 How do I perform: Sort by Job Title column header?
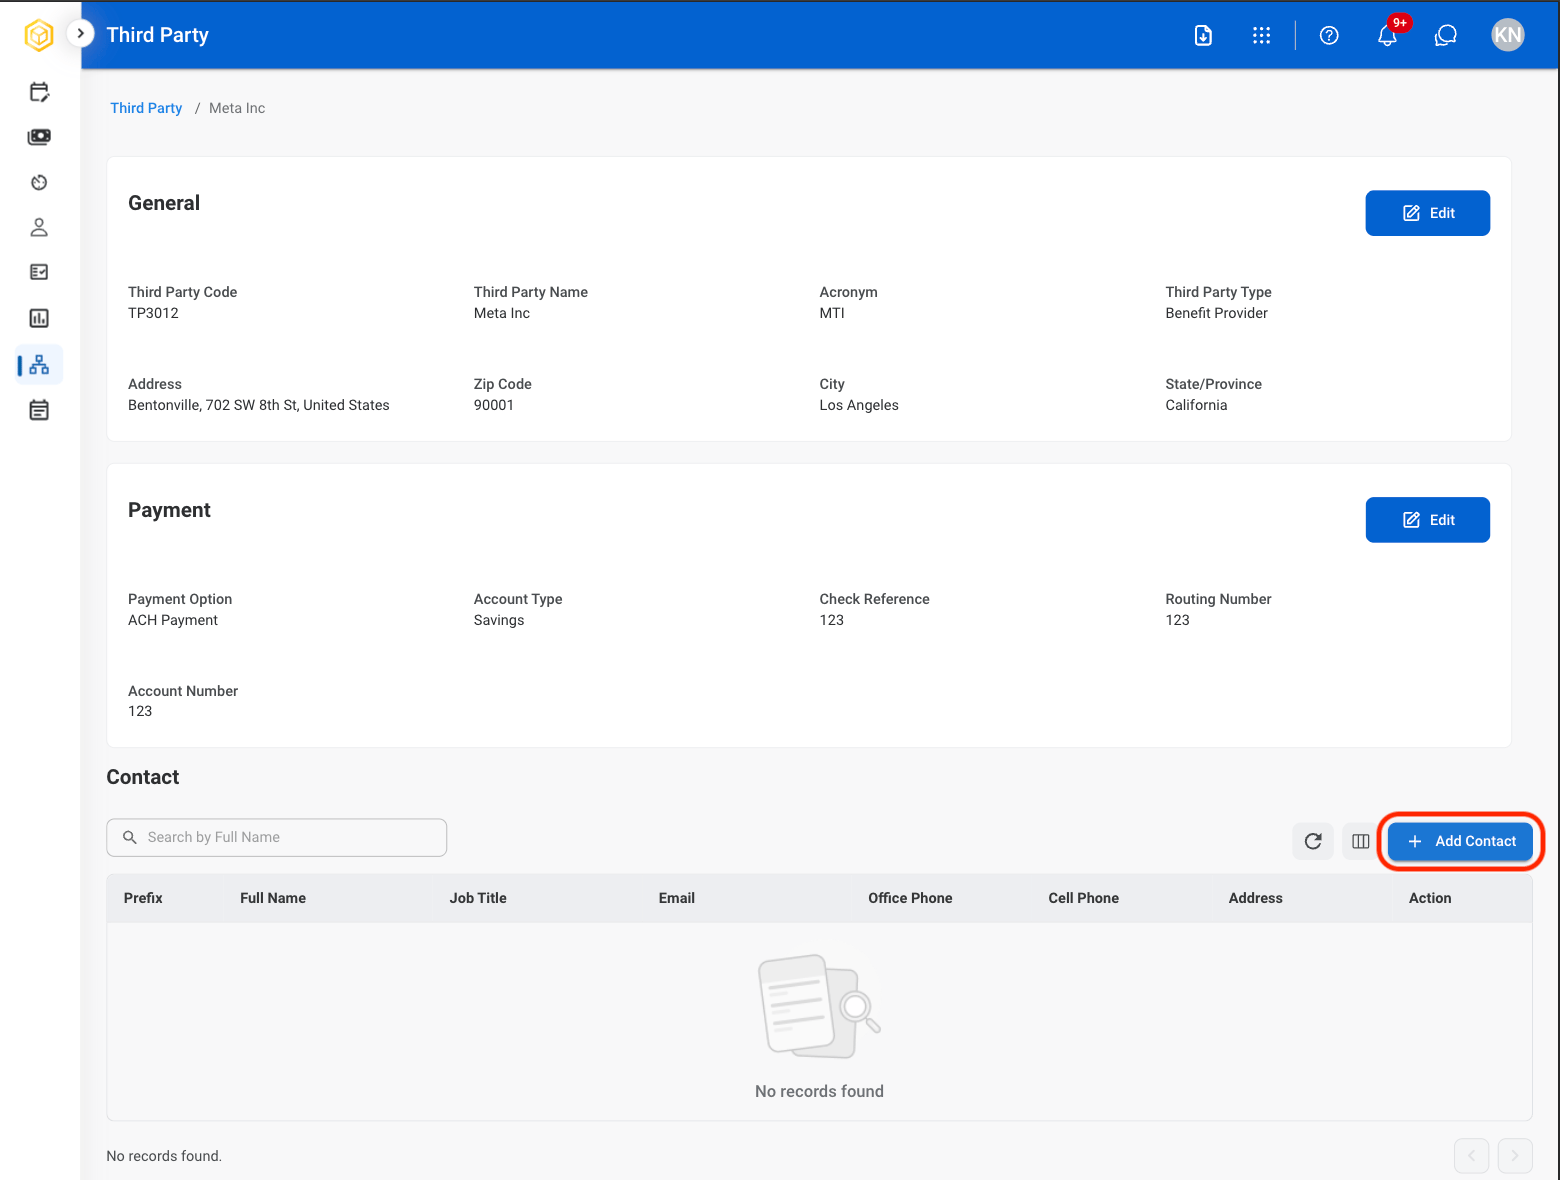(x=478, y=898)
